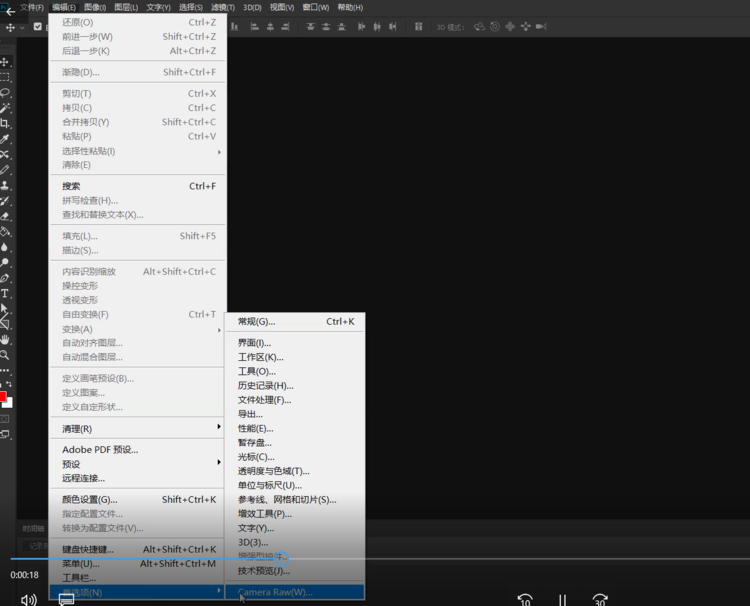The width and height of the screenshot is (750, 606).
Task: Select the Hand tool
Action: click(x=5, y=340)
